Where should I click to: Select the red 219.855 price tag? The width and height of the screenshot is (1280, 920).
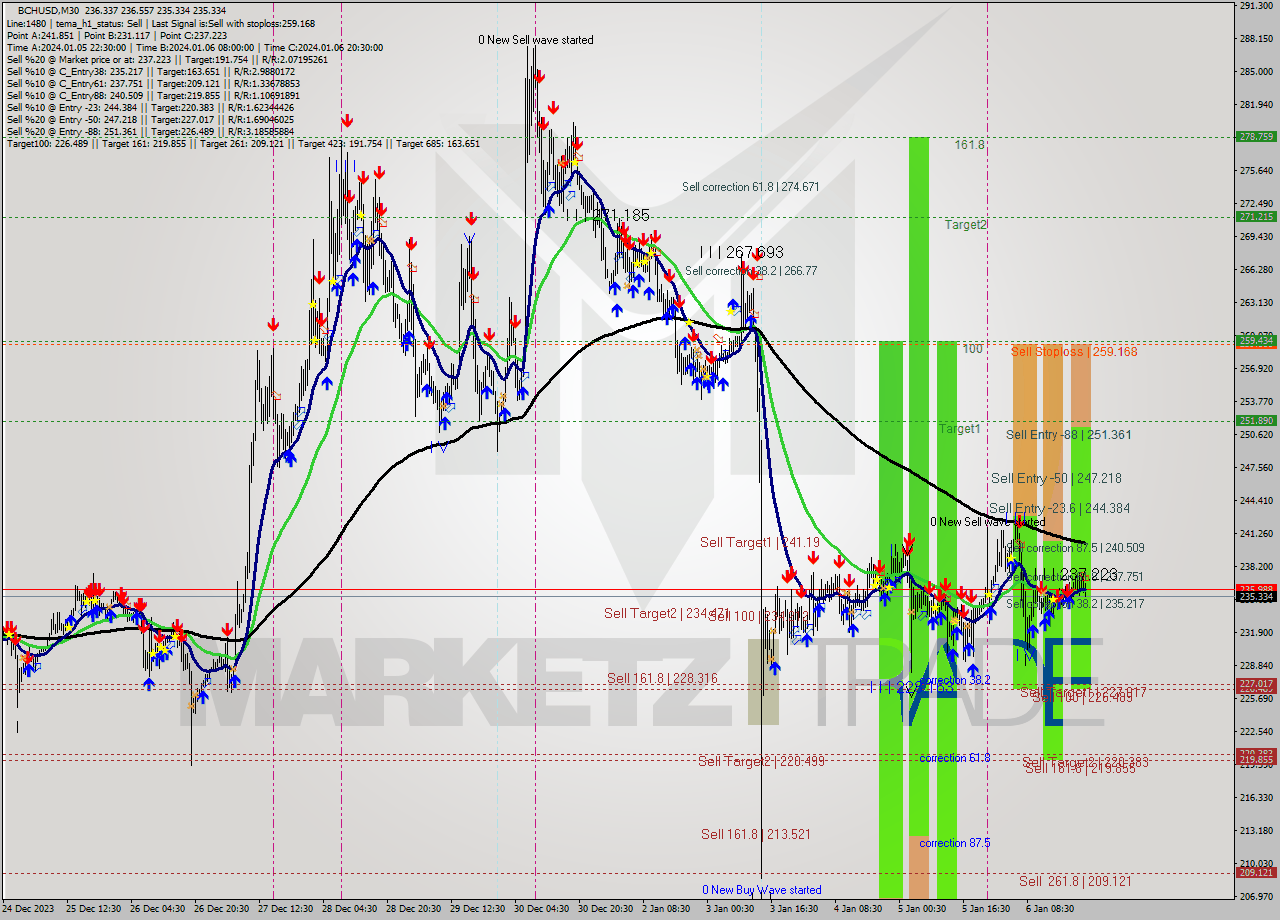(1256, 760)
